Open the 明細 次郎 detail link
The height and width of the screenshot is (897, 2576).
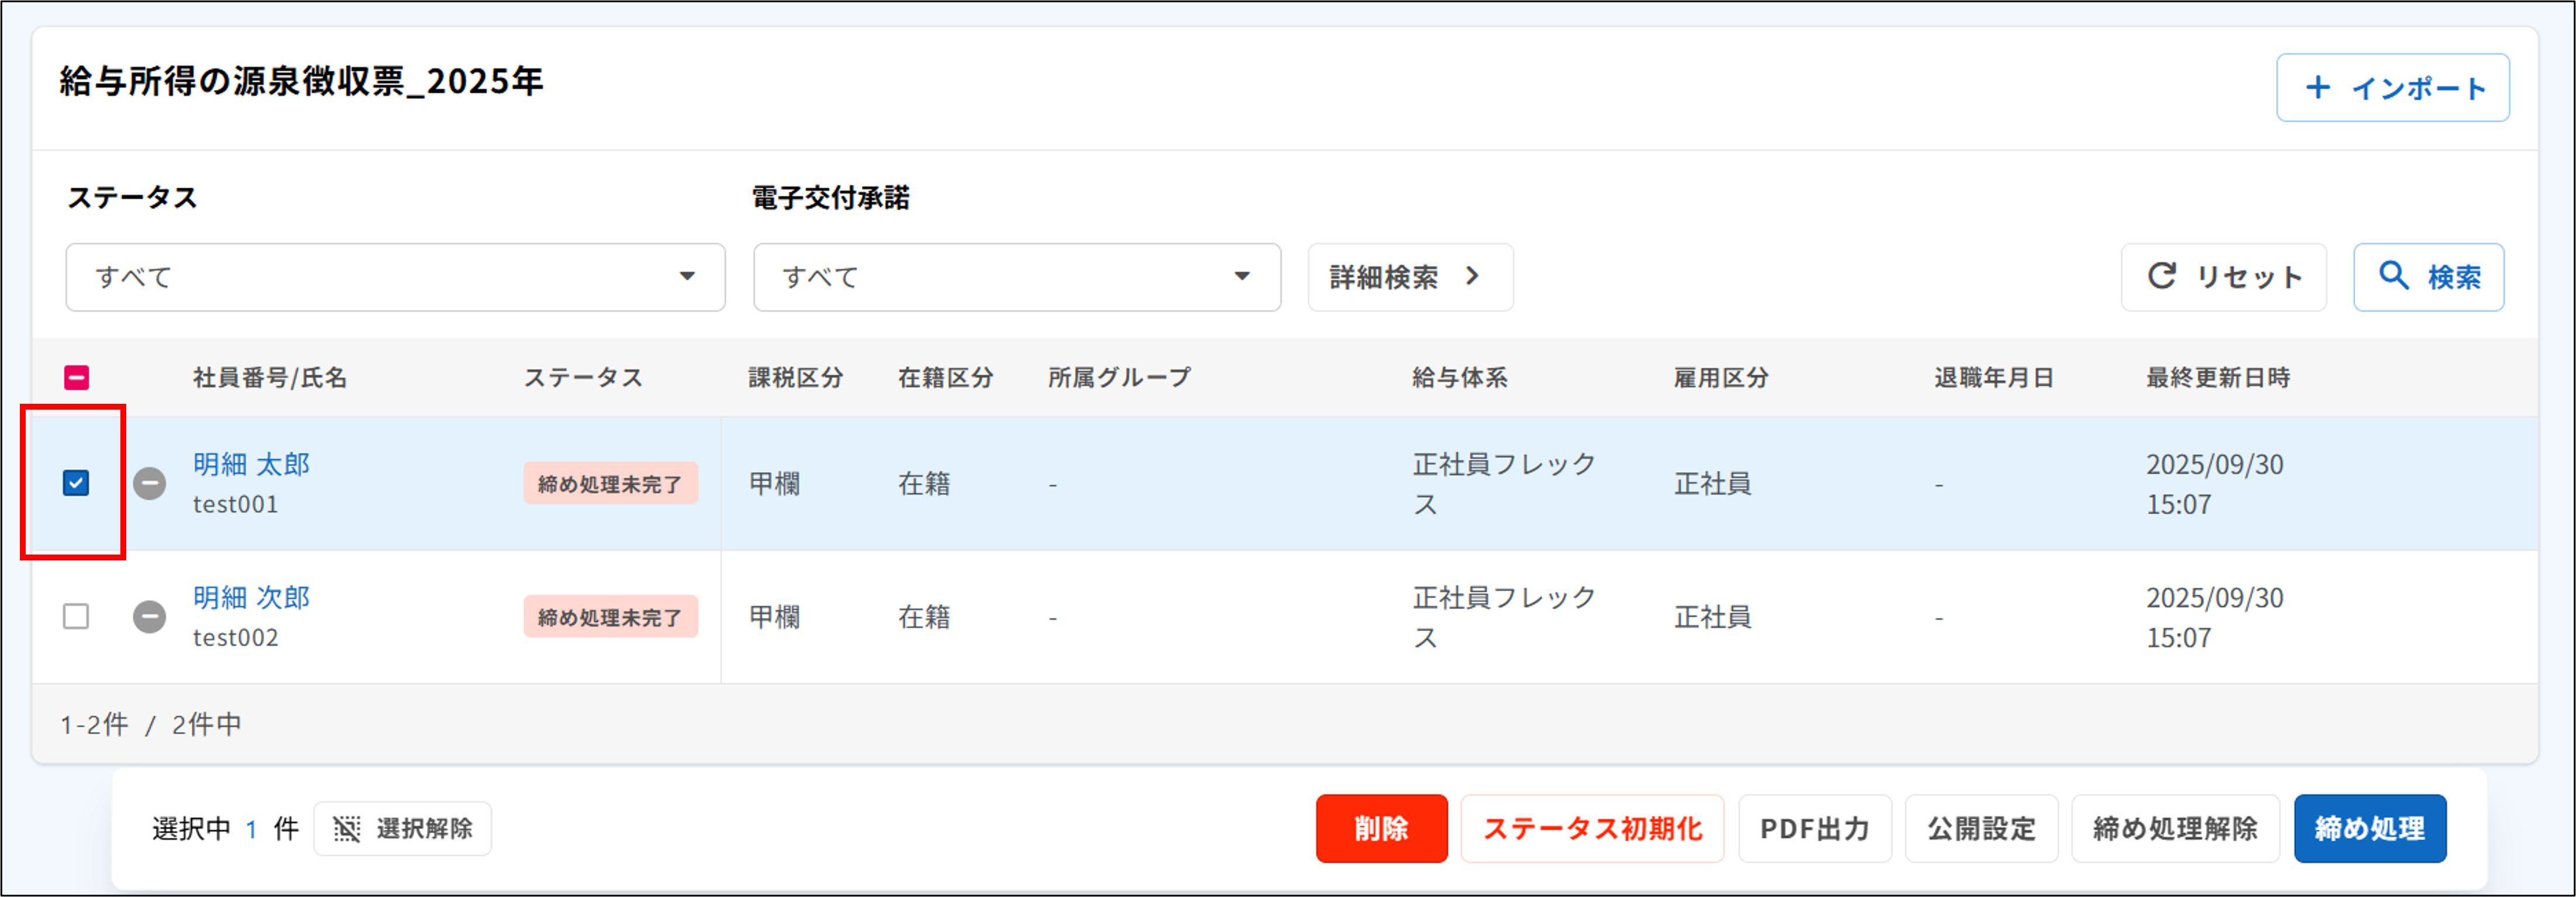click(251, 597)
